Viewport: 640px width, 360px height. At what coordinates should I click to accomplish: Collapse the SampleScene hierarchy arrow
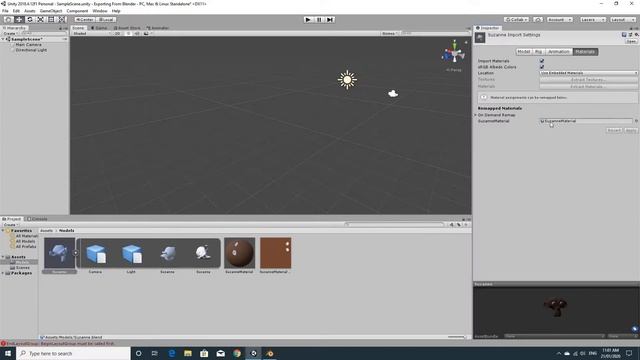click(x=3, y=39)
